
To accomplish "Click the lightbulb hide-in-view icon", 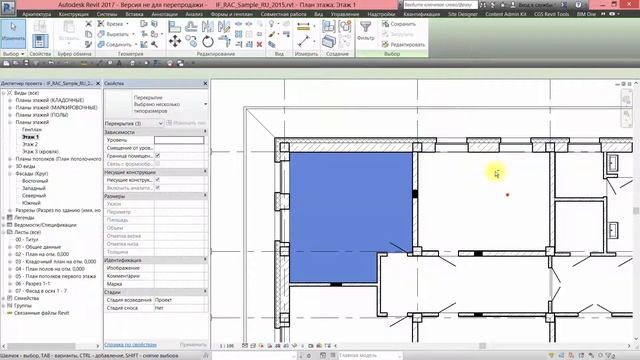I will click(272, 24).
